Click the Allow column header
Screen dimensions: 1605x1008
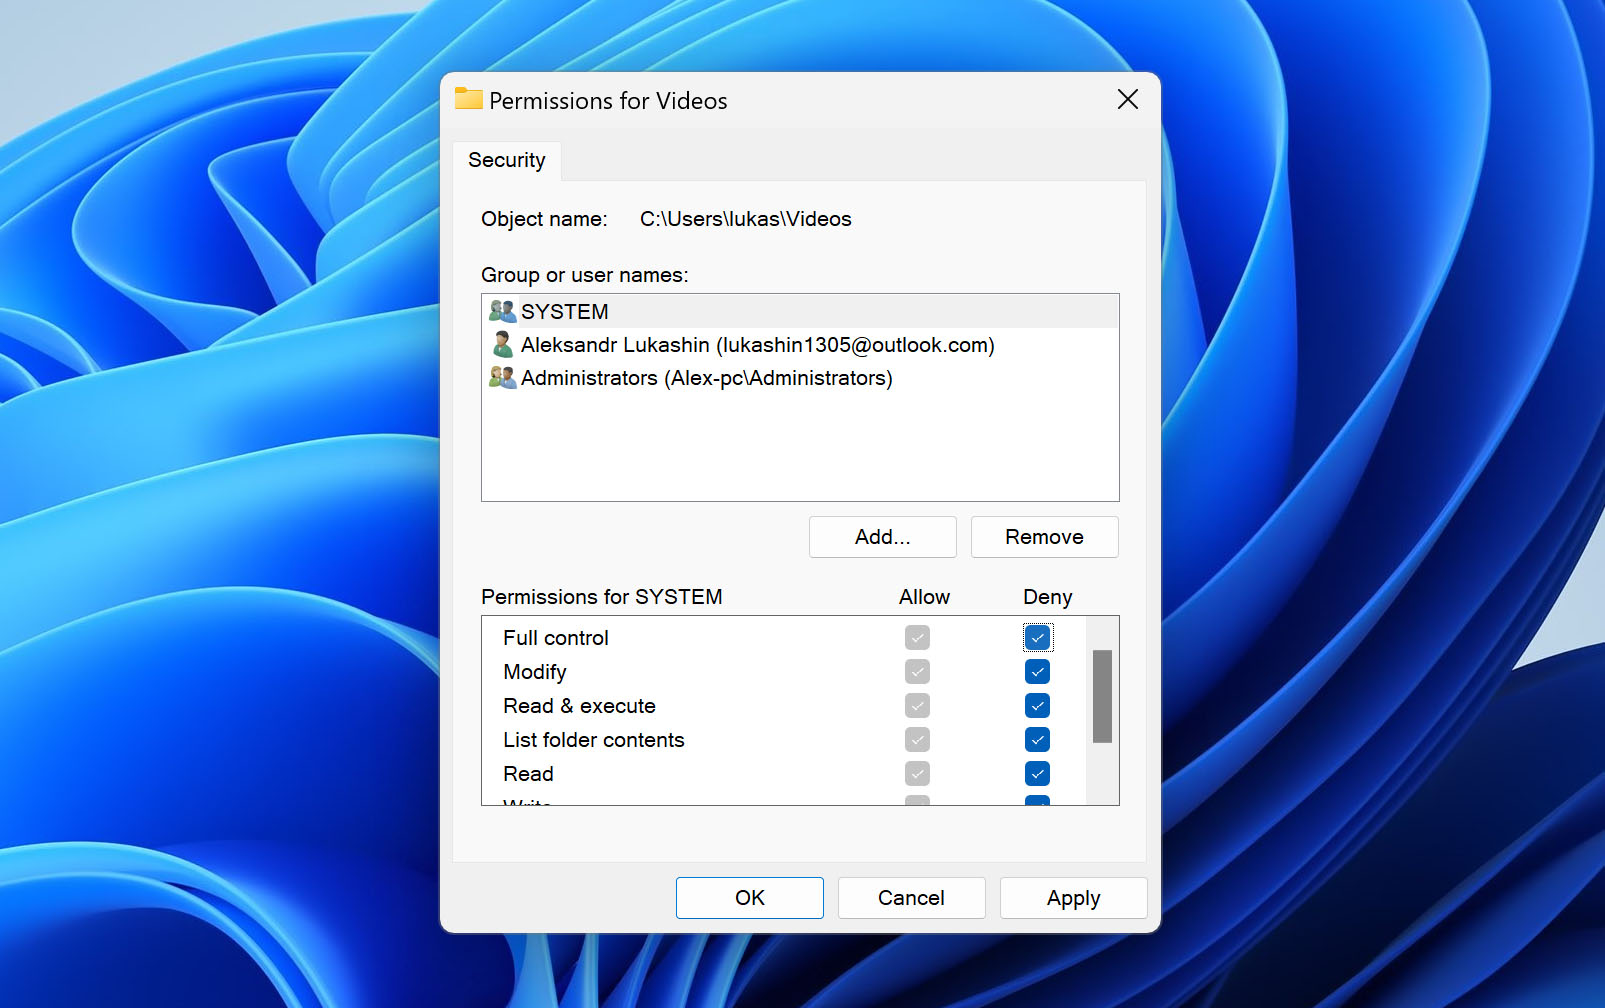924,597
